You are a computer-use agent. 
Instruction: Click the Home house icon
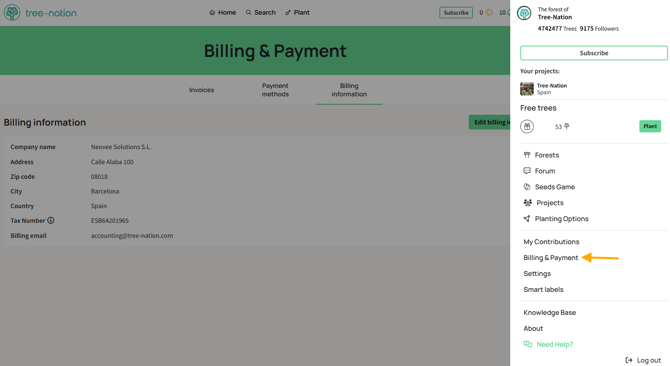(x=212, y=12)
